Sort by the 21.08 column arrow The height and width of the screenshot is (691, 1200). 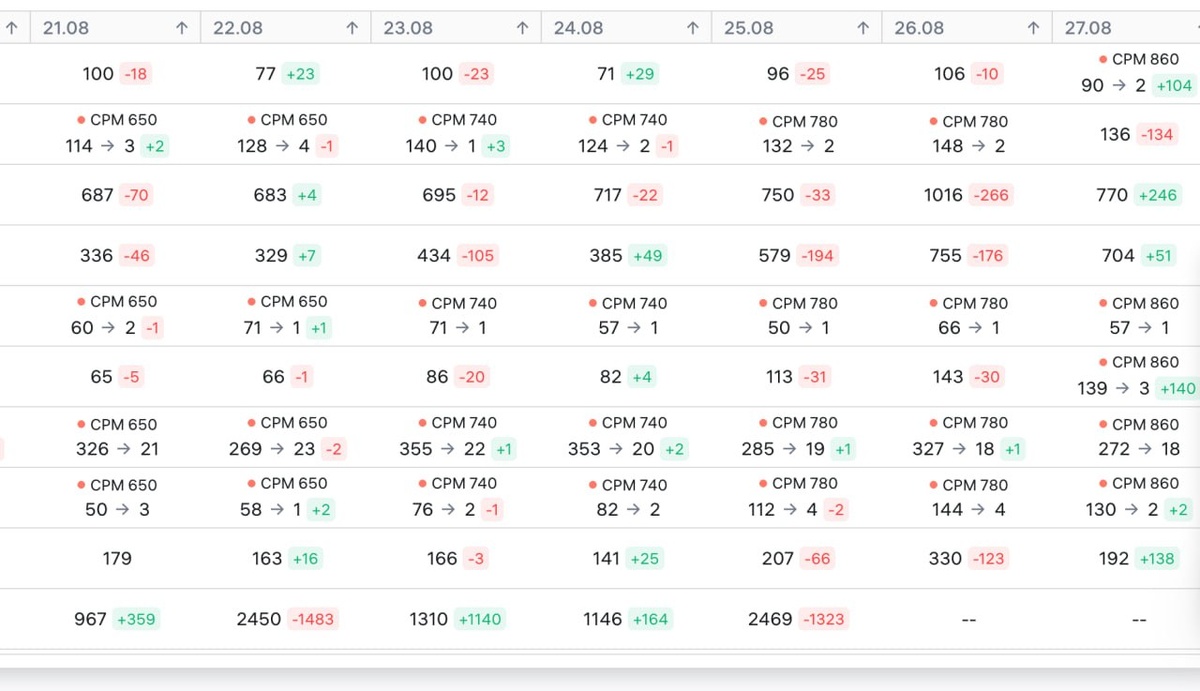[182, 29]
